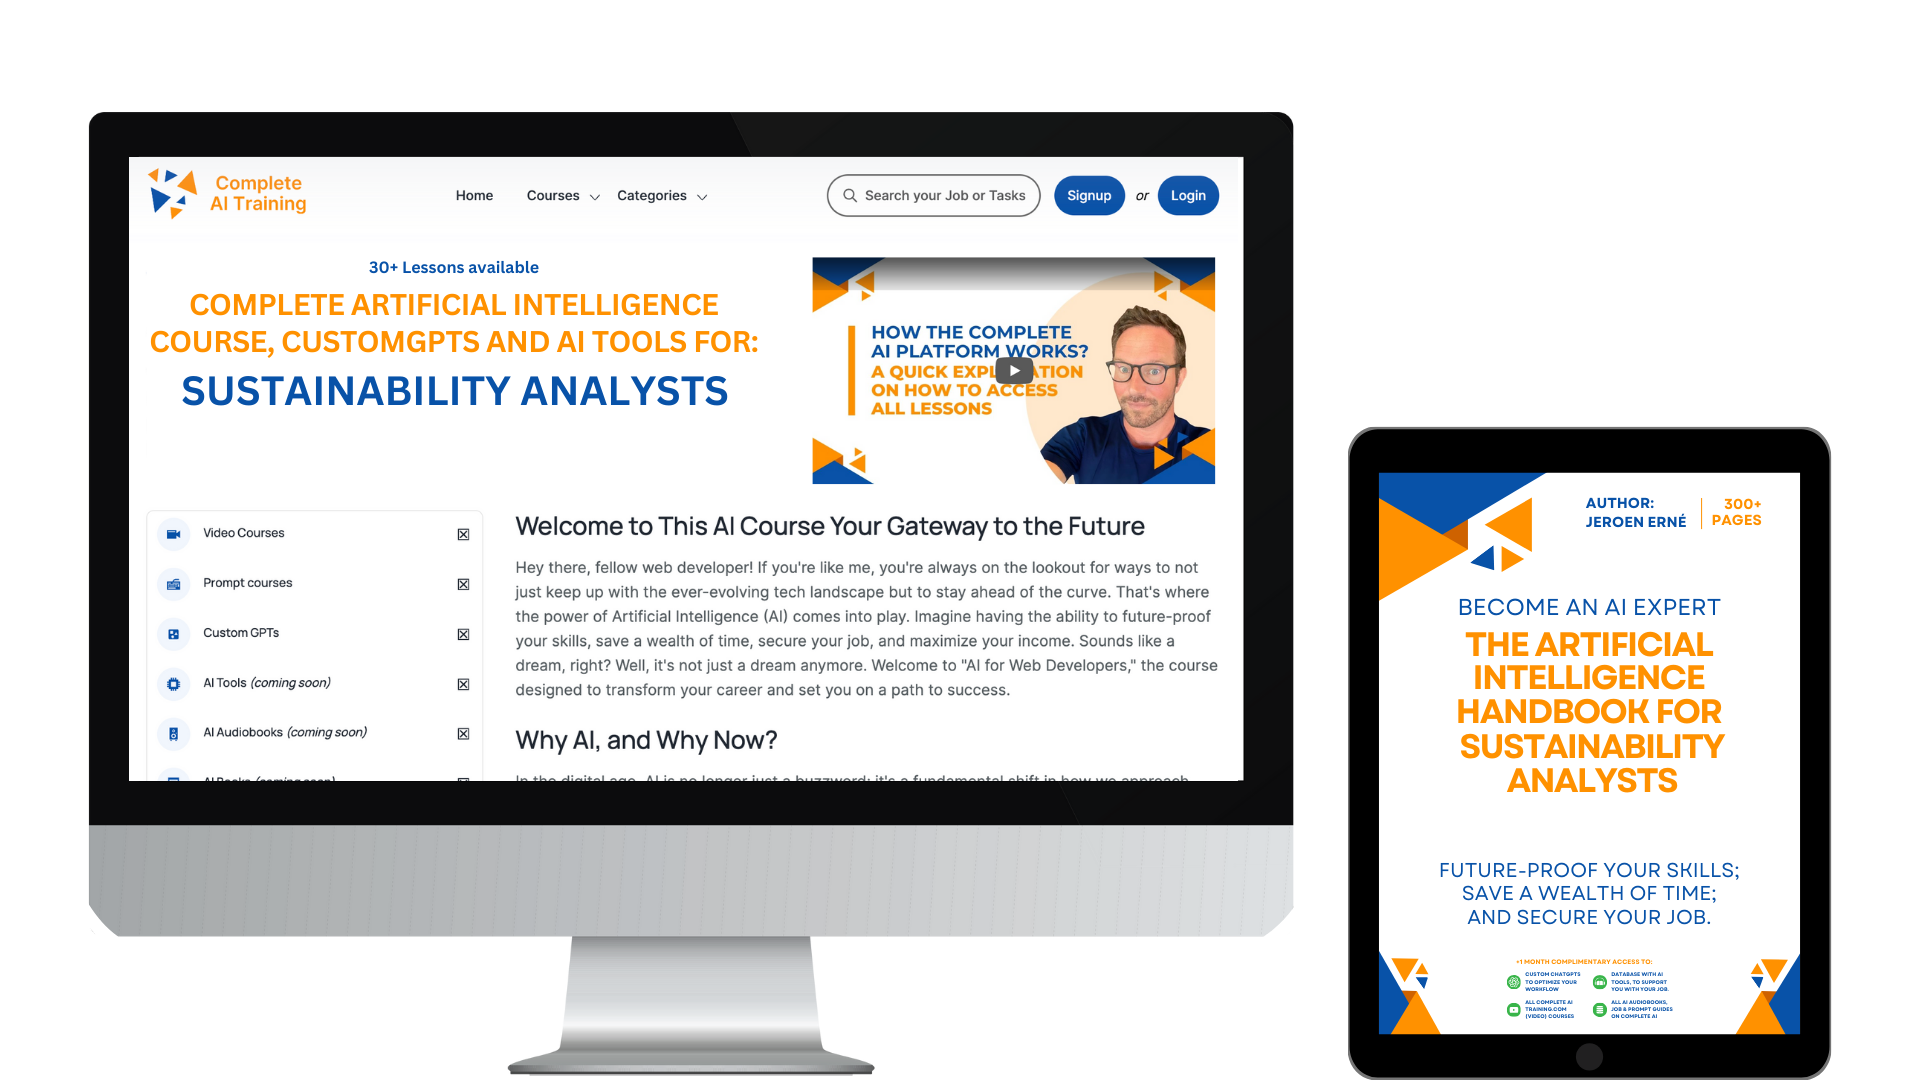The image size is (1920, 1080).
Task: Toggle the Video Courses row close button
Action: click(x=463, y=533)
